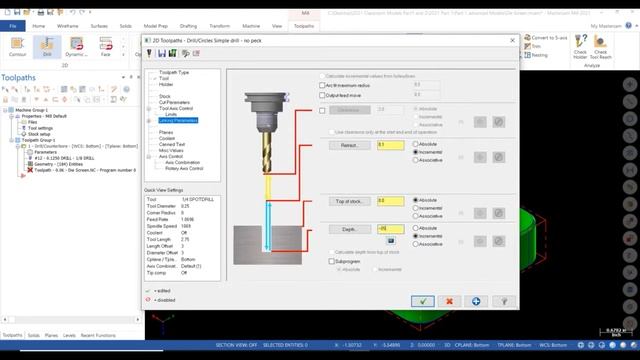
Task: Select the Drill toolpath icon
Action: tap(47, 46)
